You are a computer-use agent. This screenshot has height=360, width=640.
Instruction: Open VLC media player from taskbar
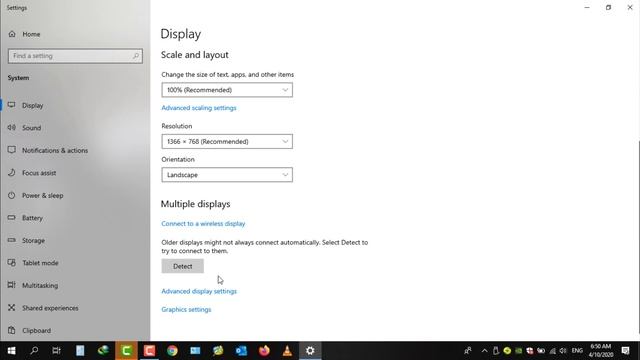coord(287,351)
